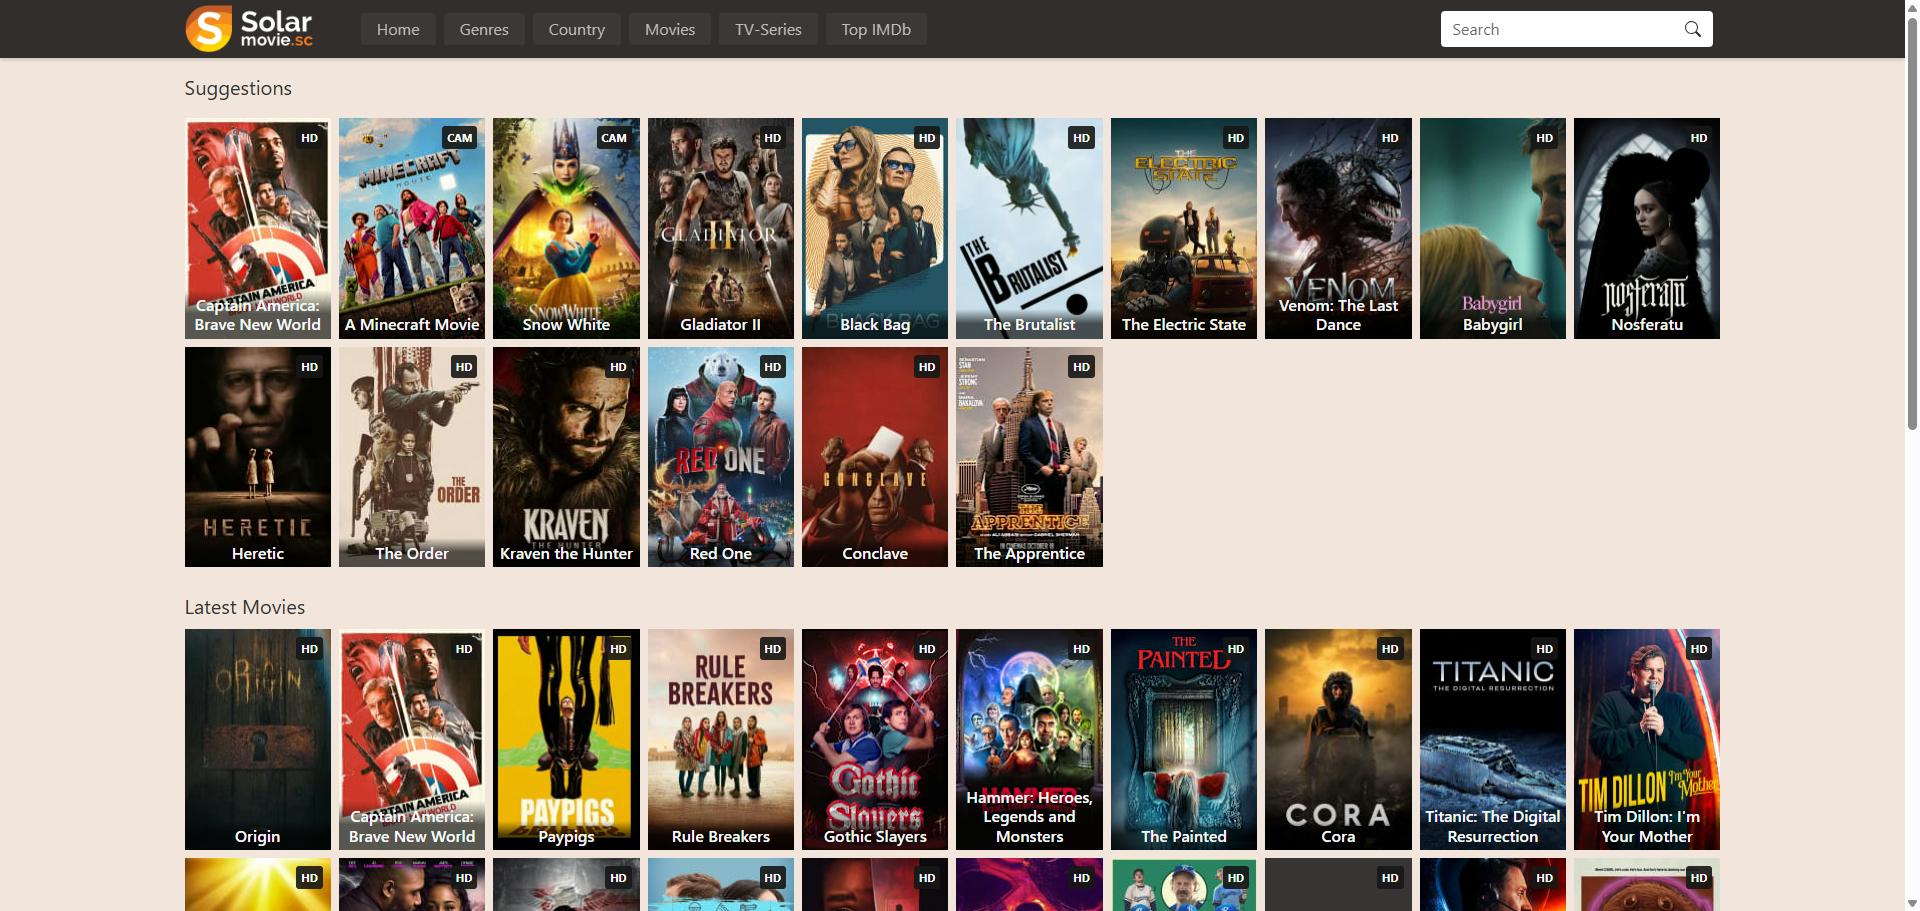Open The Order poster
Viewport: 1920px width, 911px height.
[412, 457]
